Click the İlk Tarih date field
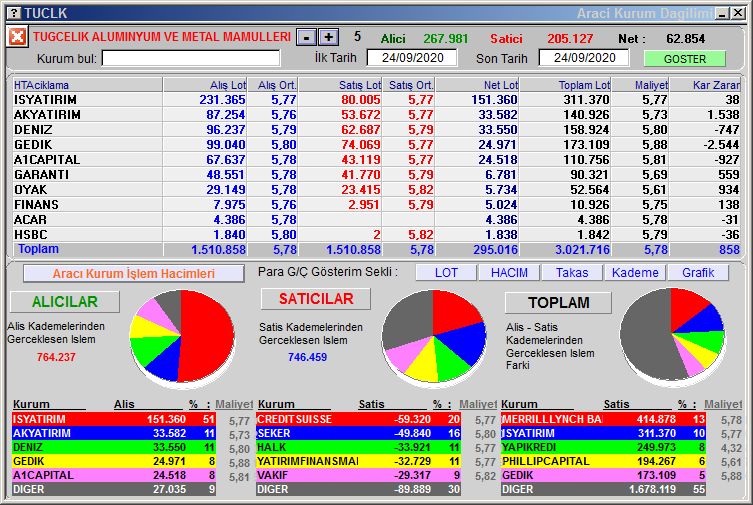753x505 pixels. [x=412, y=58]
